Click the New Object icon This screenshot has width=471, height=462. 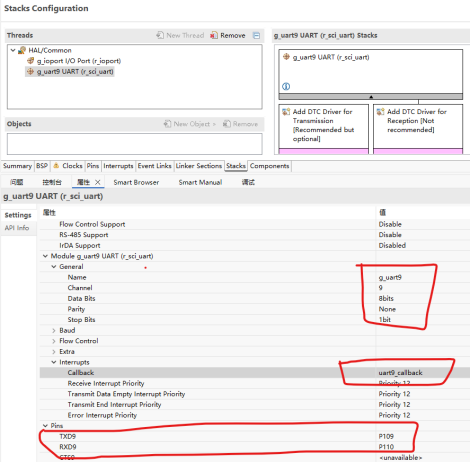click(167, 124)
